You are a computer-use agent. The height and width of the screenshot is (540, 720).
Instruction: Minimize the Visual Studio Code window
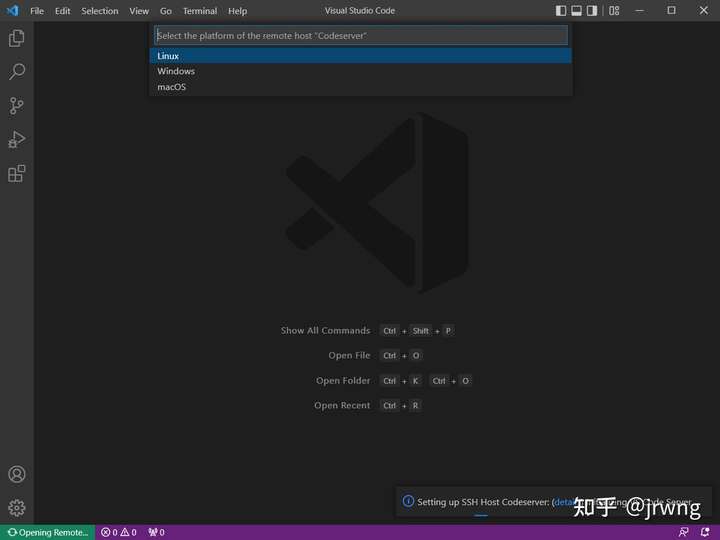point(639,10)
